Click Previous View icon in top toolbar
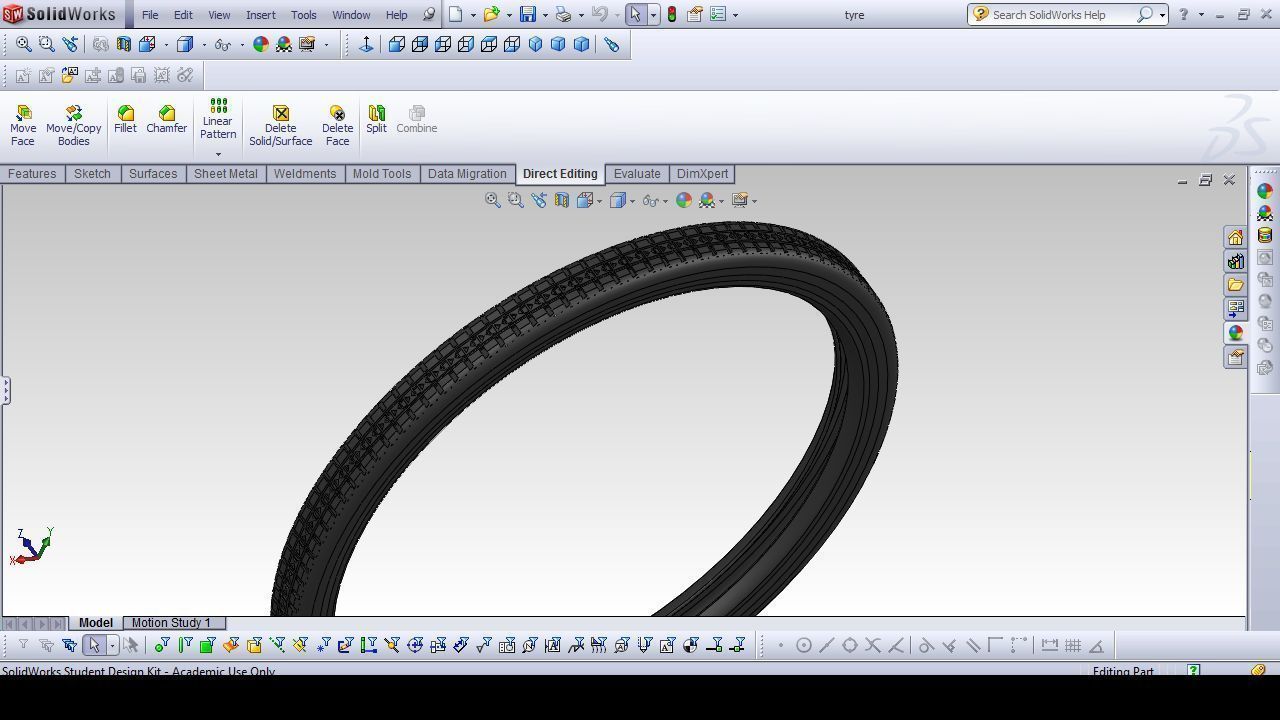This screenshot has width=1280, height=720. coord(69,44)
